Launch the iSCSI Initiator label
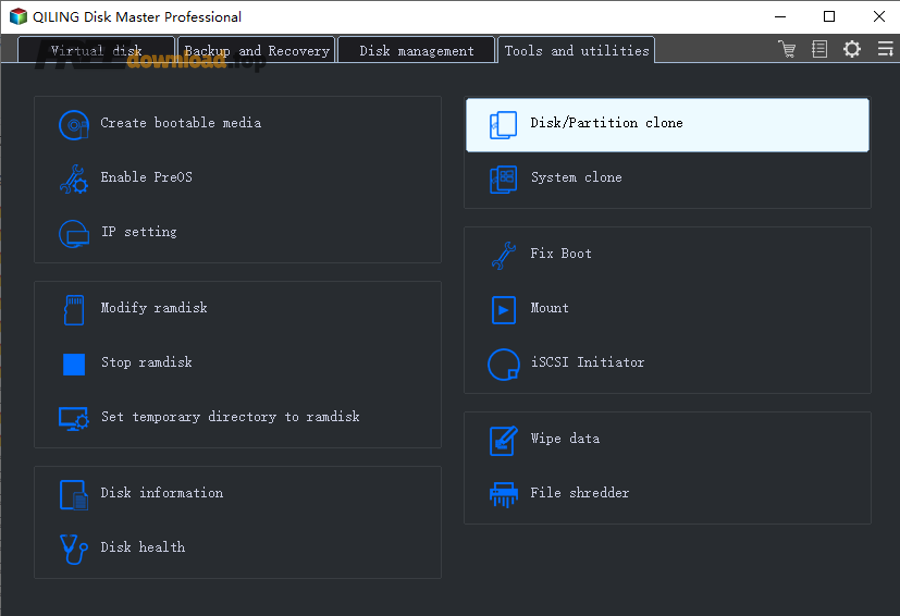Image resolution: width=900 pixels, height=616 pixels. click(x=588, y=362)
